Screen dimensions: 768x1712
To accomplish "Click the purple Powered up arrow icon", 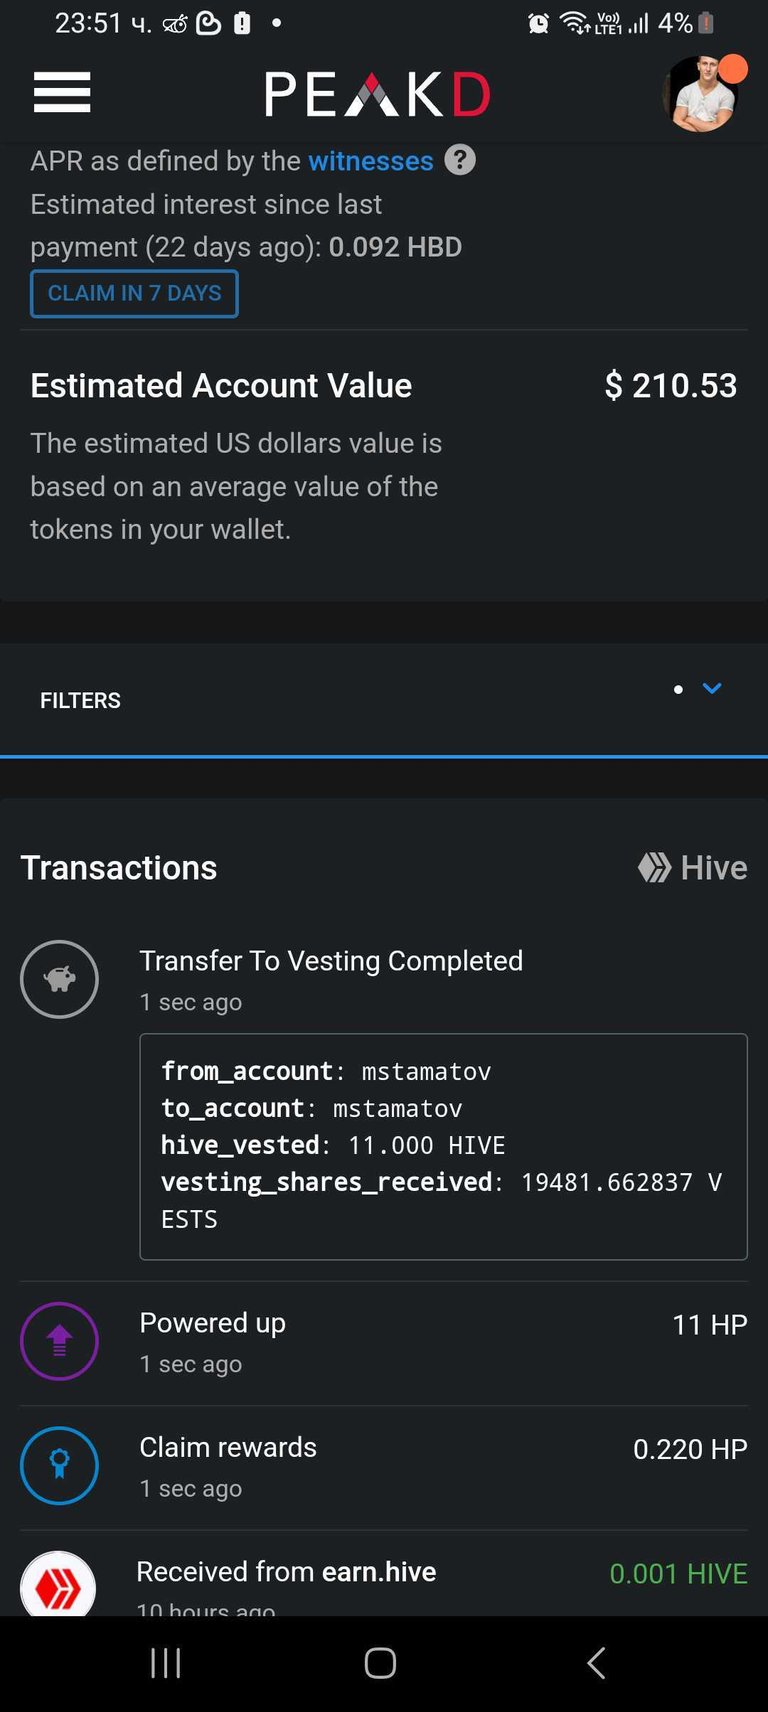I will [x=59, y=1341].
